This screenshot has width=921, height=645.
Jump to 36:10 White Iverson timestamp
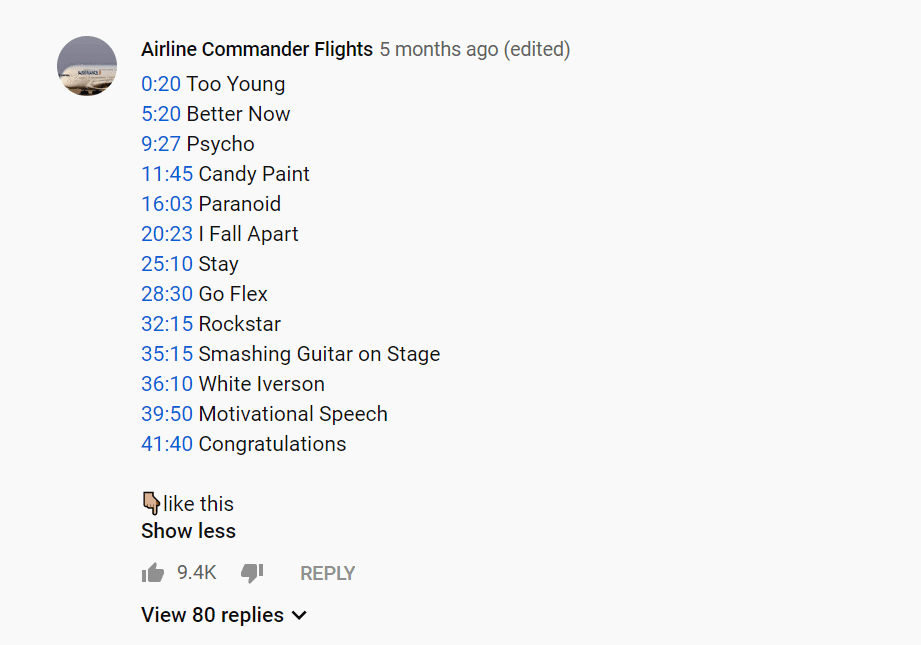coord(167,384)
